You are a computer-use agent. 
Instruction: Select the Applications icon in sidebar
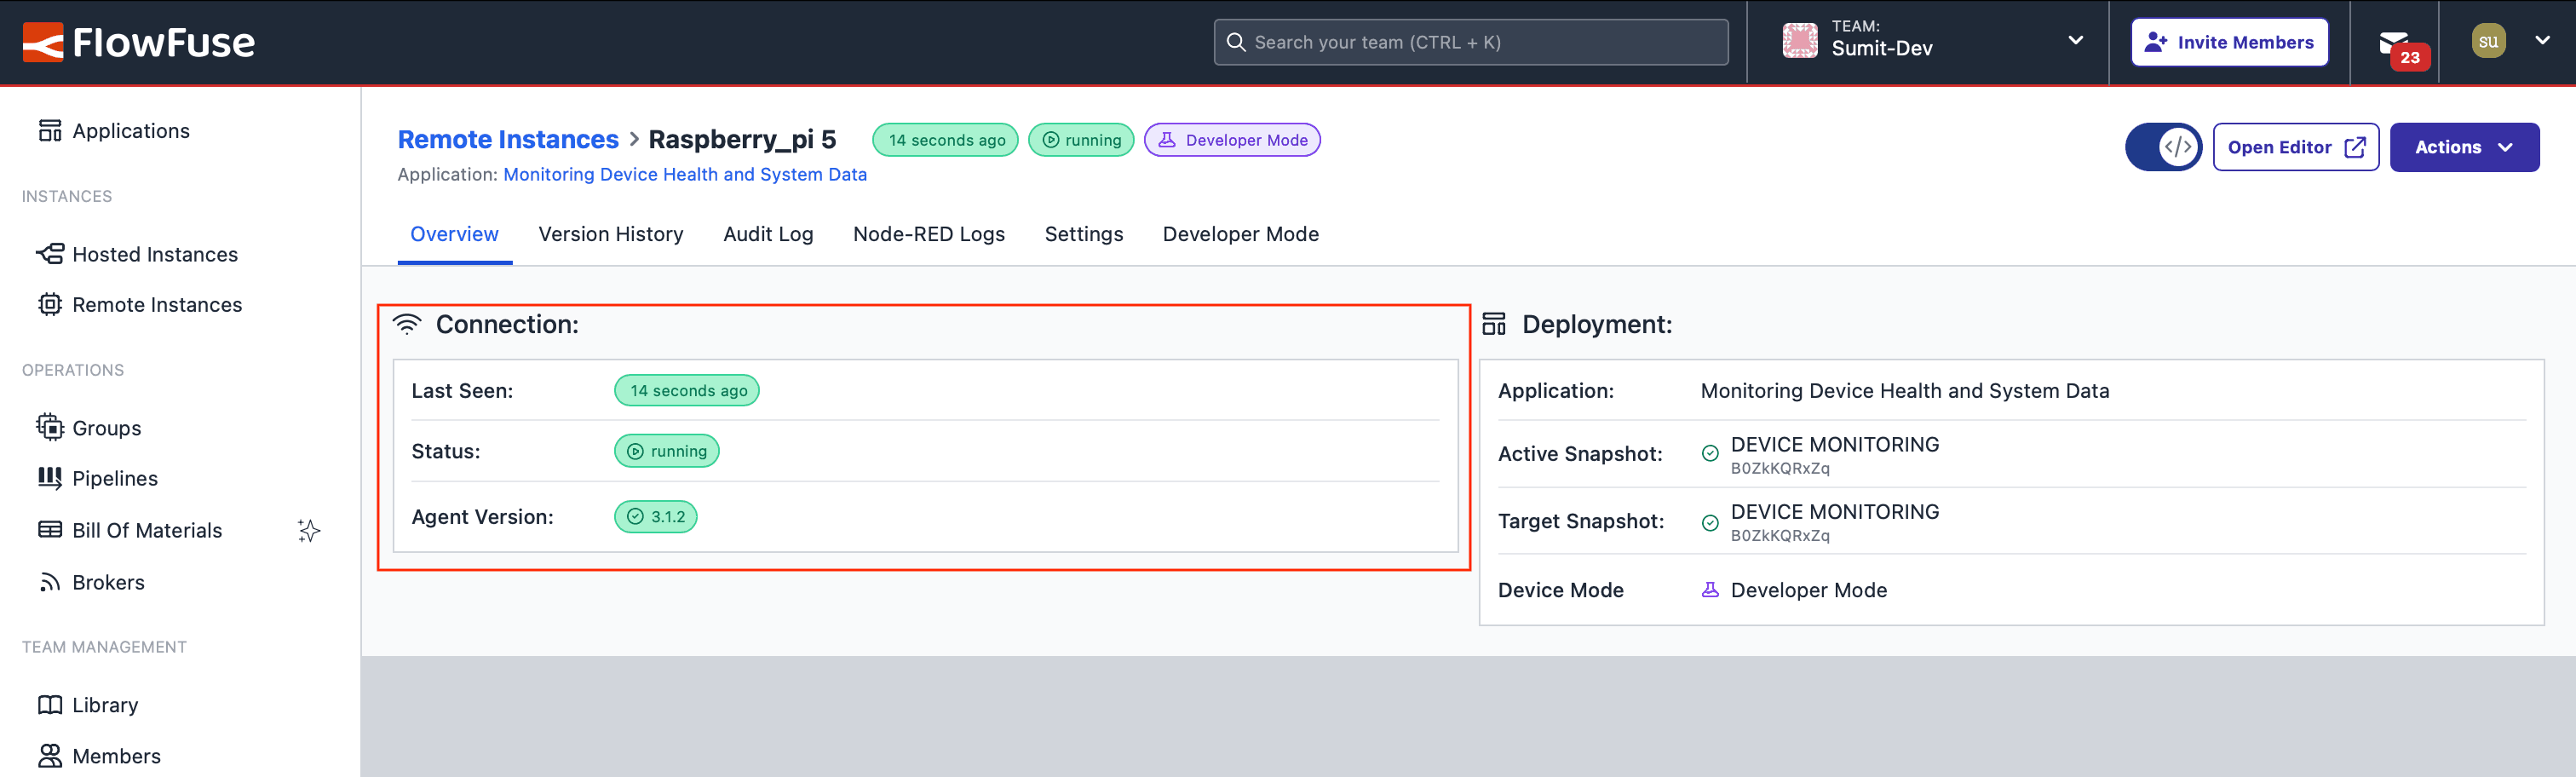49,130
